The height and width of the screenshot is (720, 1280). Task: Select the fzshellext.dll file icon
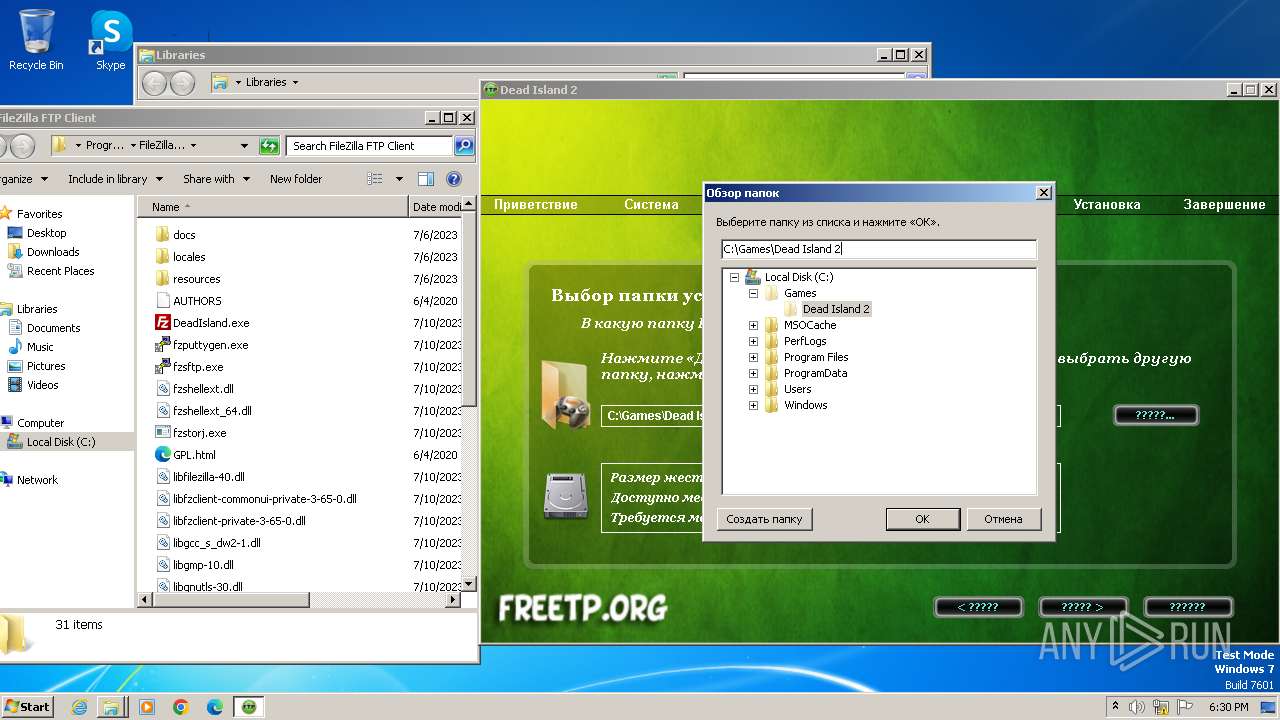point(163,389)
